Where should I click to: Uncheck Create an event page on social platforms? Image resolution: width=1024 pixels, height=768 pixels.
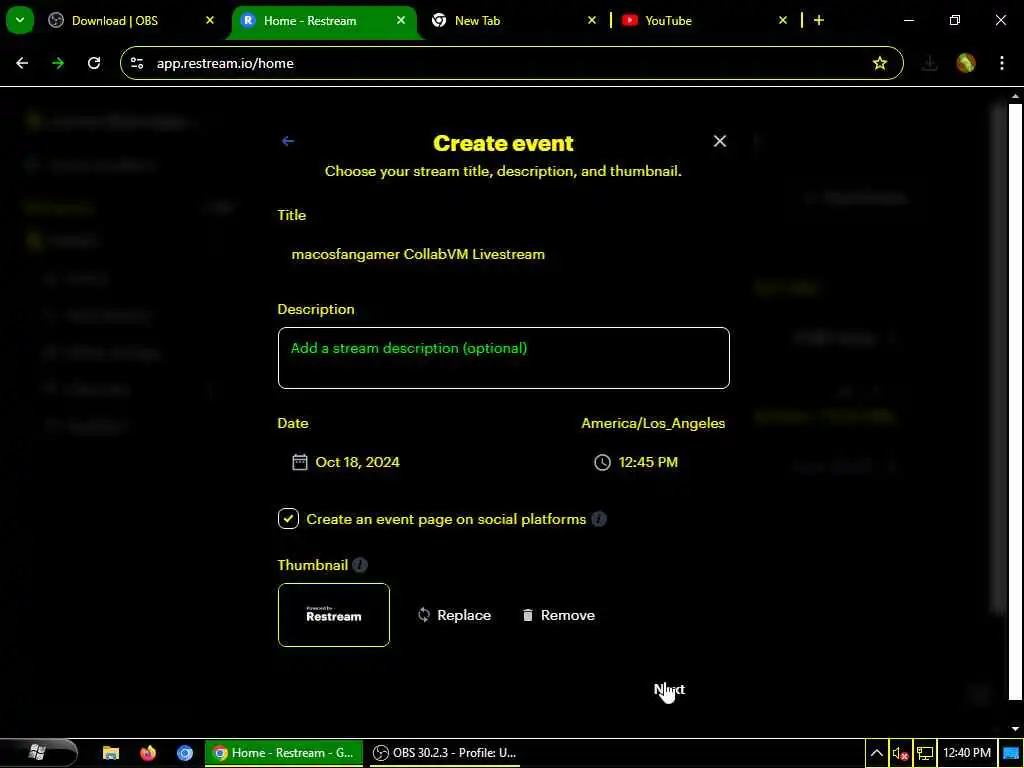click(x=288, y=519)
